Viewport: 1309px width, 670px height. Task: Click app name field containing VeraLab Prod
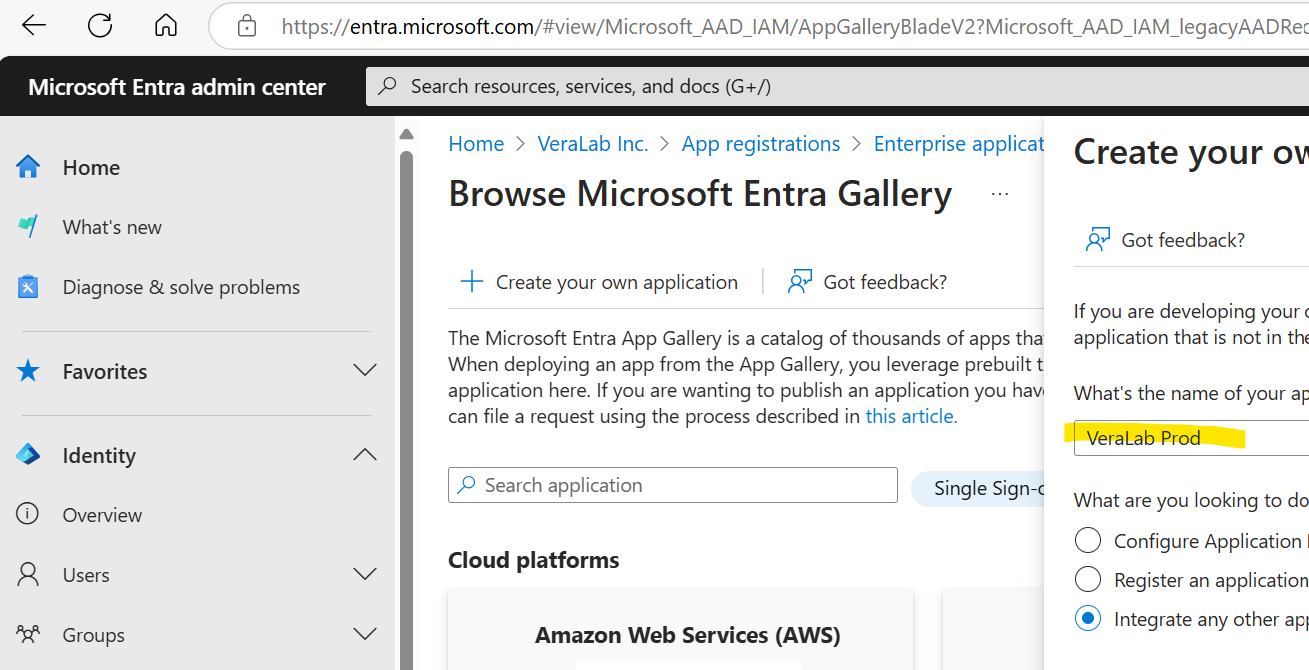1191,438
